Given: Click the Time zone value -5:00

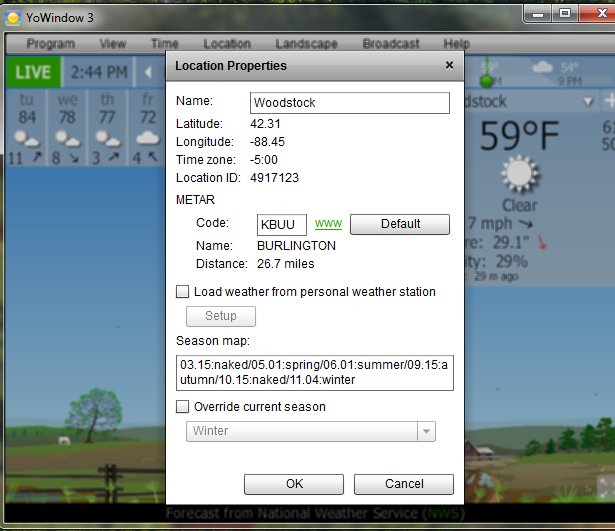Looking at the screenshot, I should point(264,160).
